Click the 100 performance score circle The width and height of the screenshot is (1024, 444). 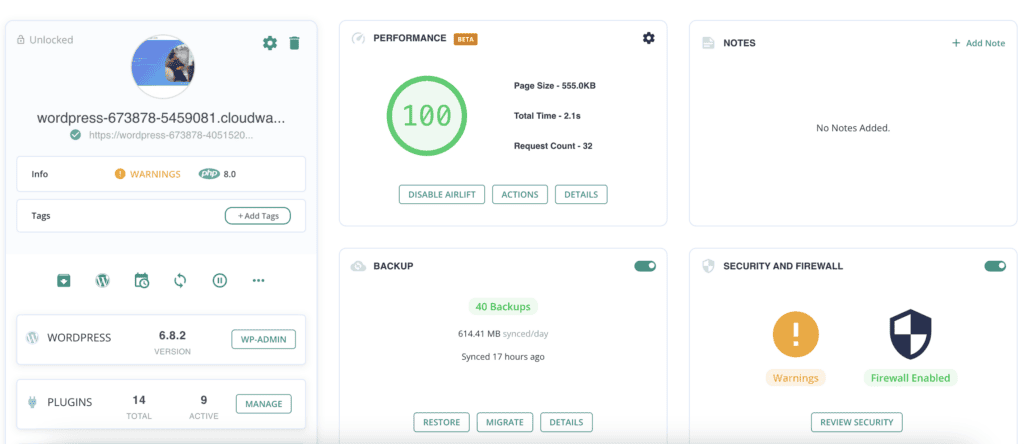(427, 116)
